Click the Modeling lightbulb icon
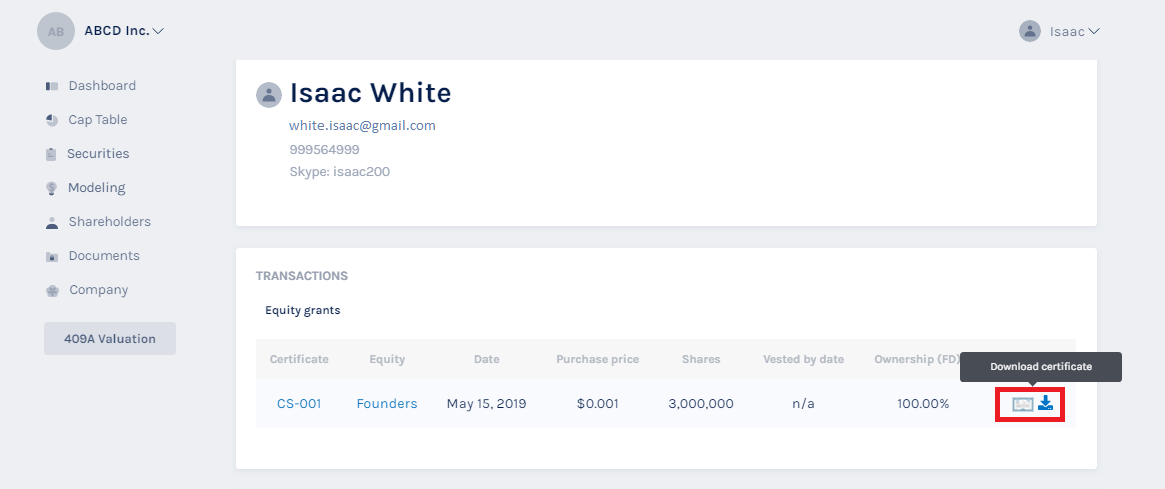The height and width of the screenshot is (489, 1165). (52, 188)
